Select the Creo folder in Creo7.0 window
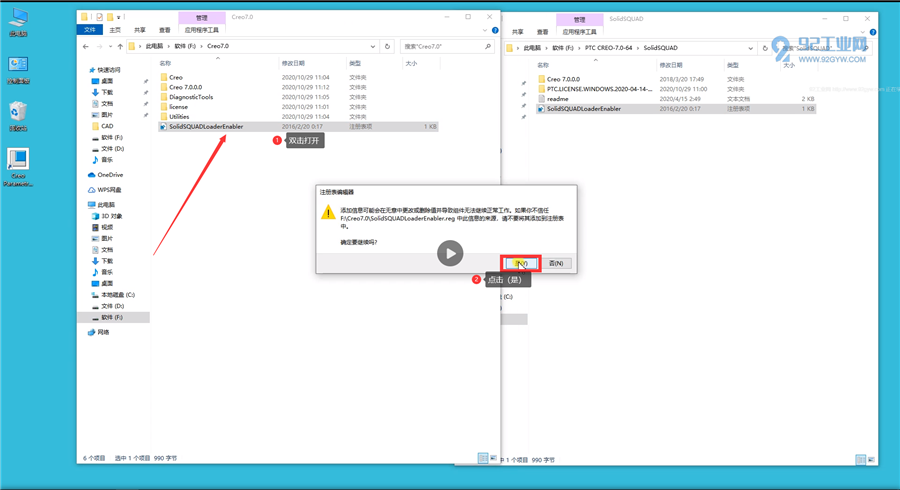Screen dimensions: 900x490 (x=176, y=77)
